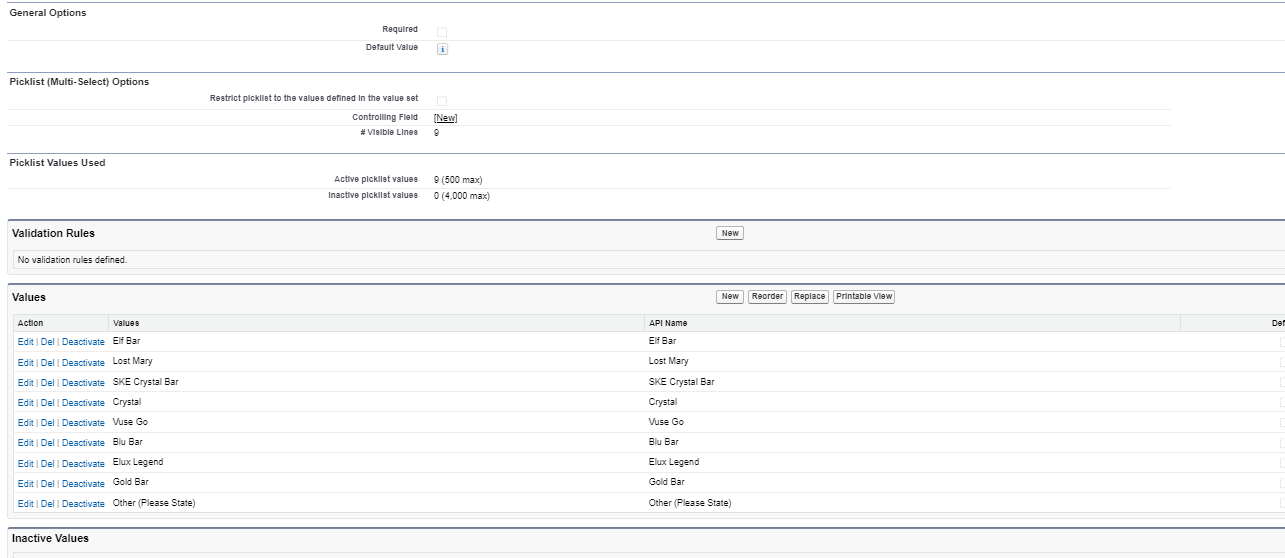Delete the Gold Bar value

[48, 484]
